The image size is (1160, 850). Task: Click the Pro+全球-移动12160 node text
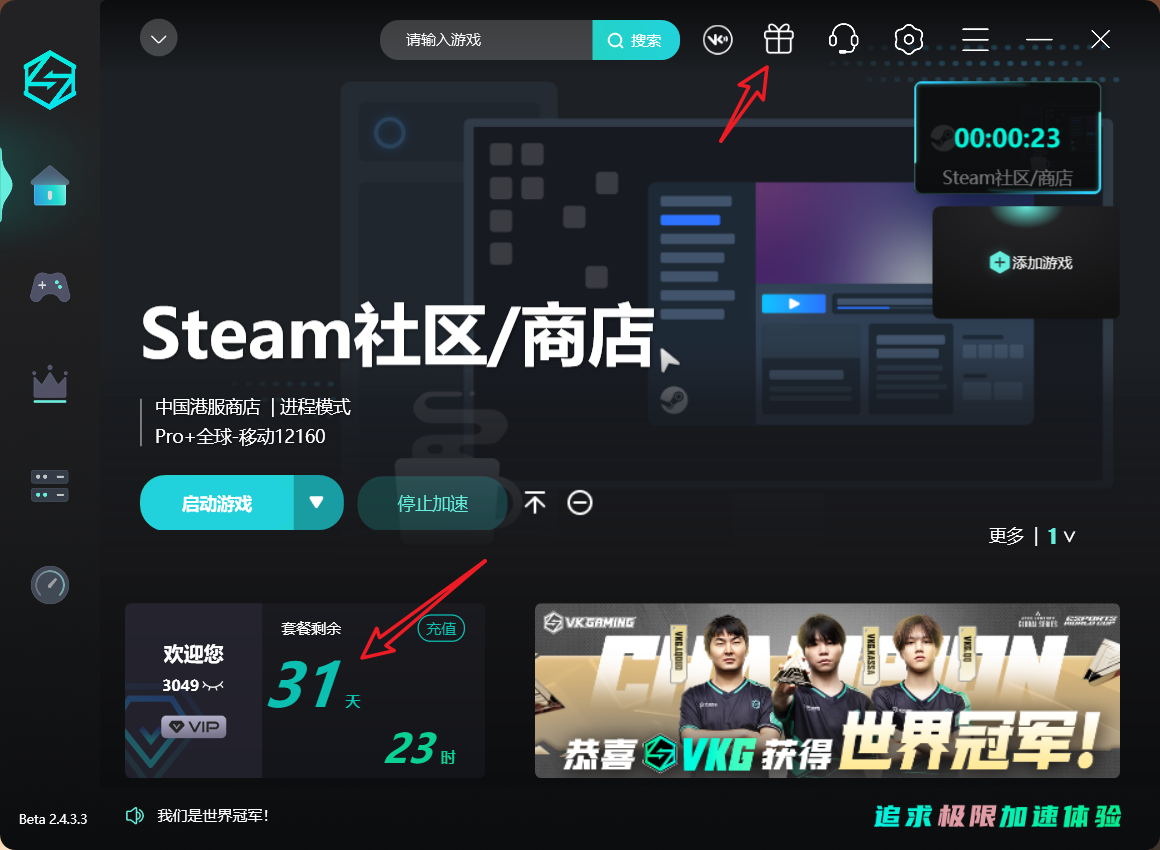point(240,436)
